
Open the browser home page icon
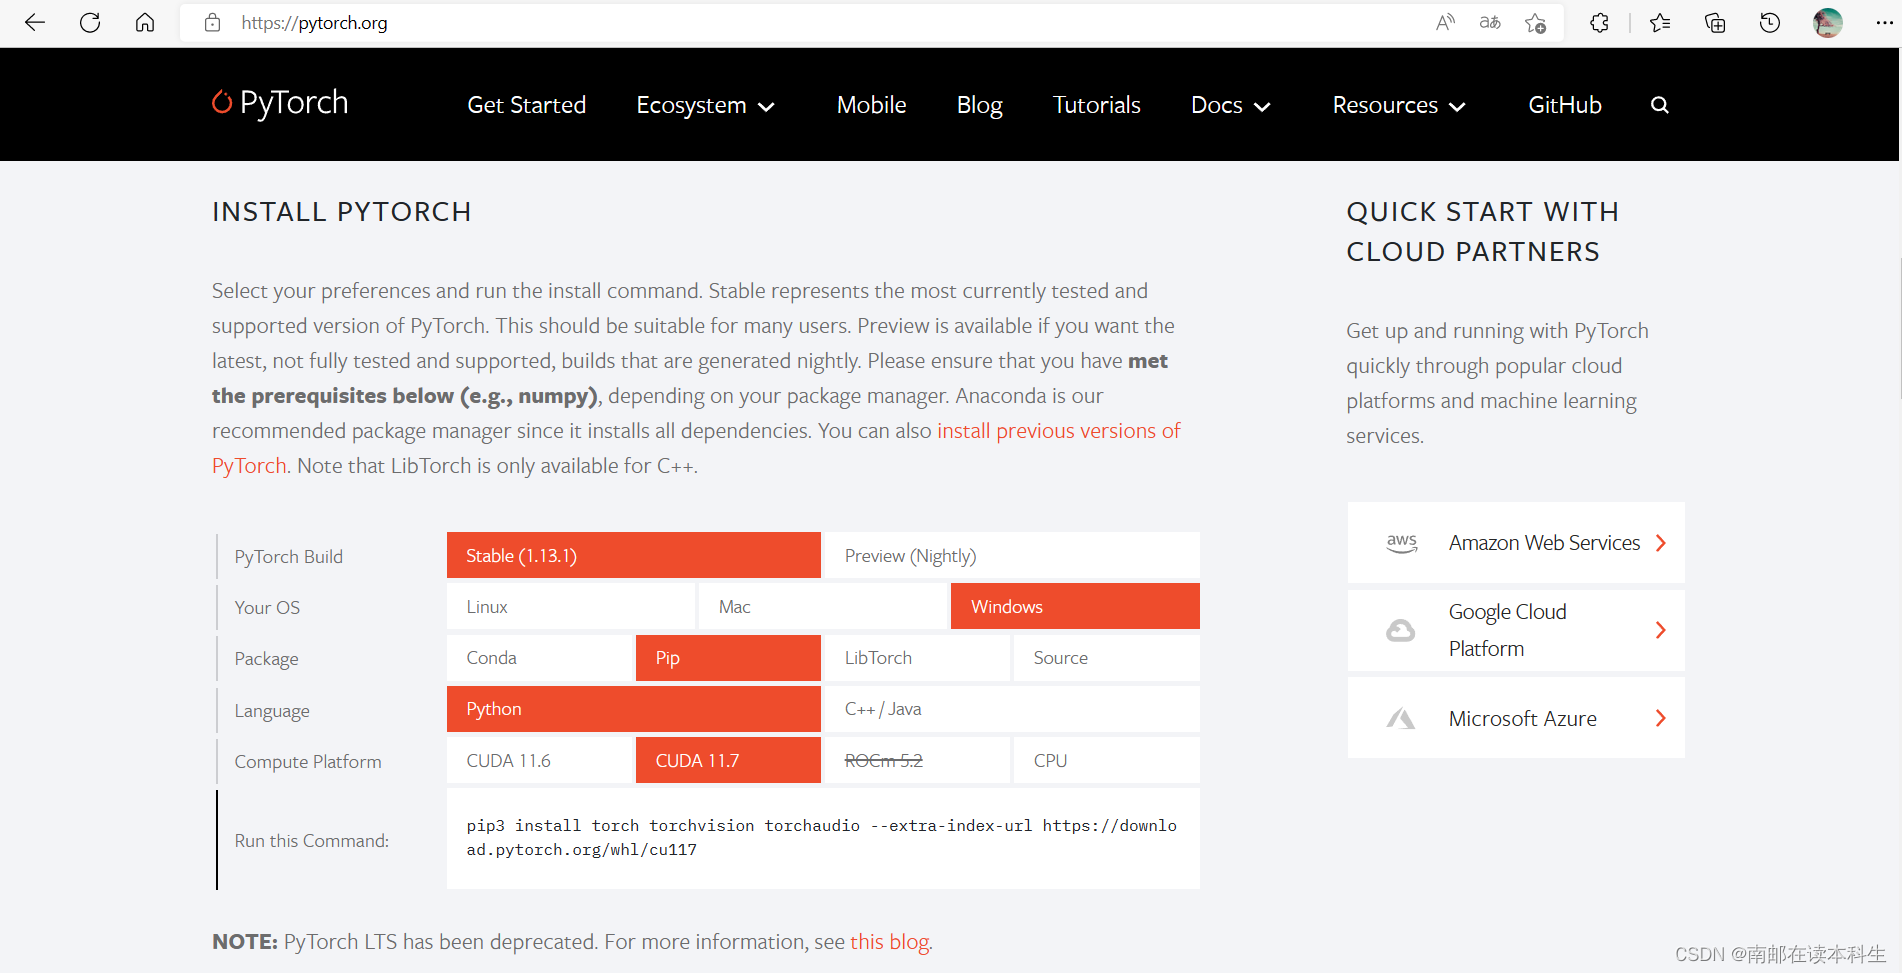coord(145,22)
